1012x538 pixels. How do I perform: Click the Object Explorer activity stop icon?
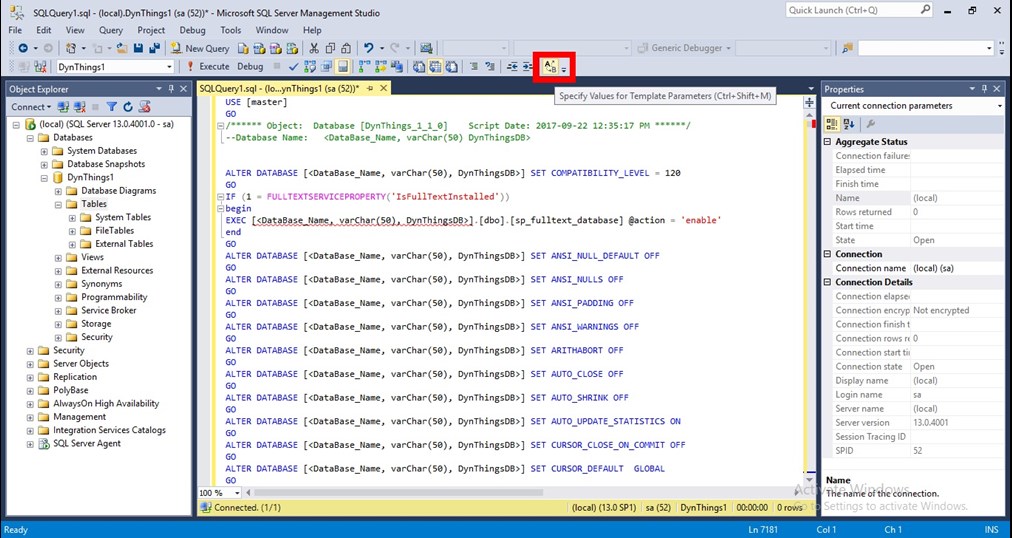click(96, 107)
